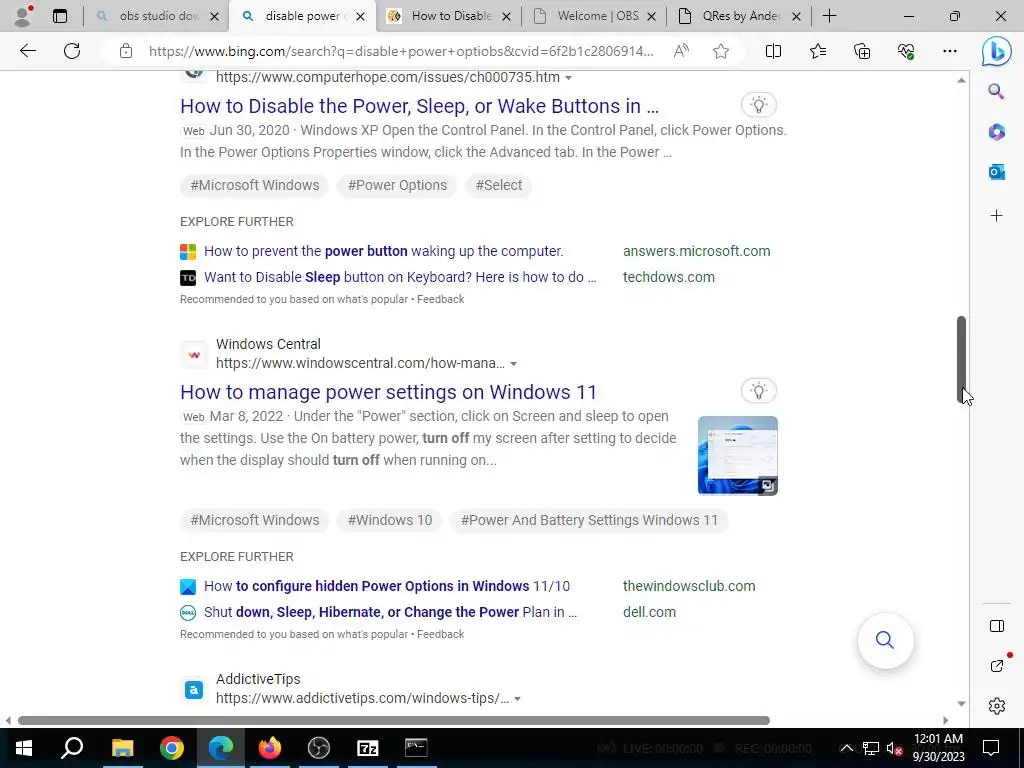The image size is (1024, 768).
Task: Open Outlook in the sidebar
Action: pos(997,172)
